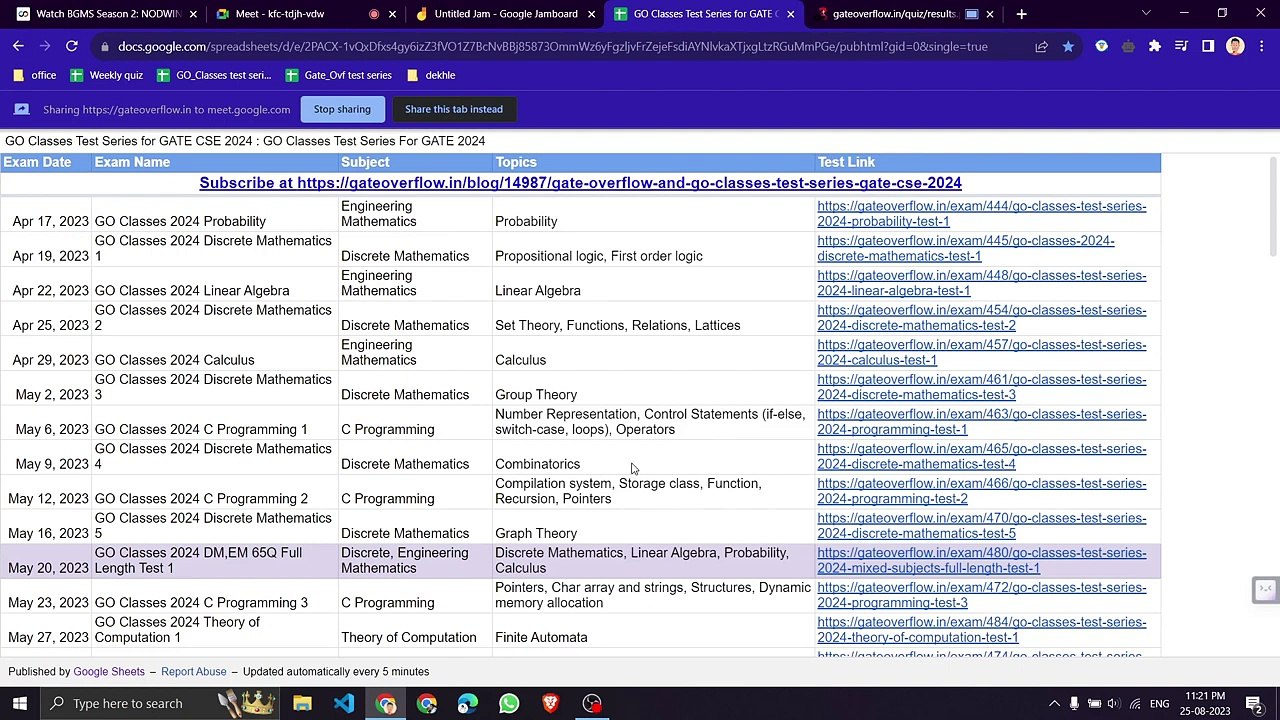Open the tab search dropdown arrow

point(1146,14)
